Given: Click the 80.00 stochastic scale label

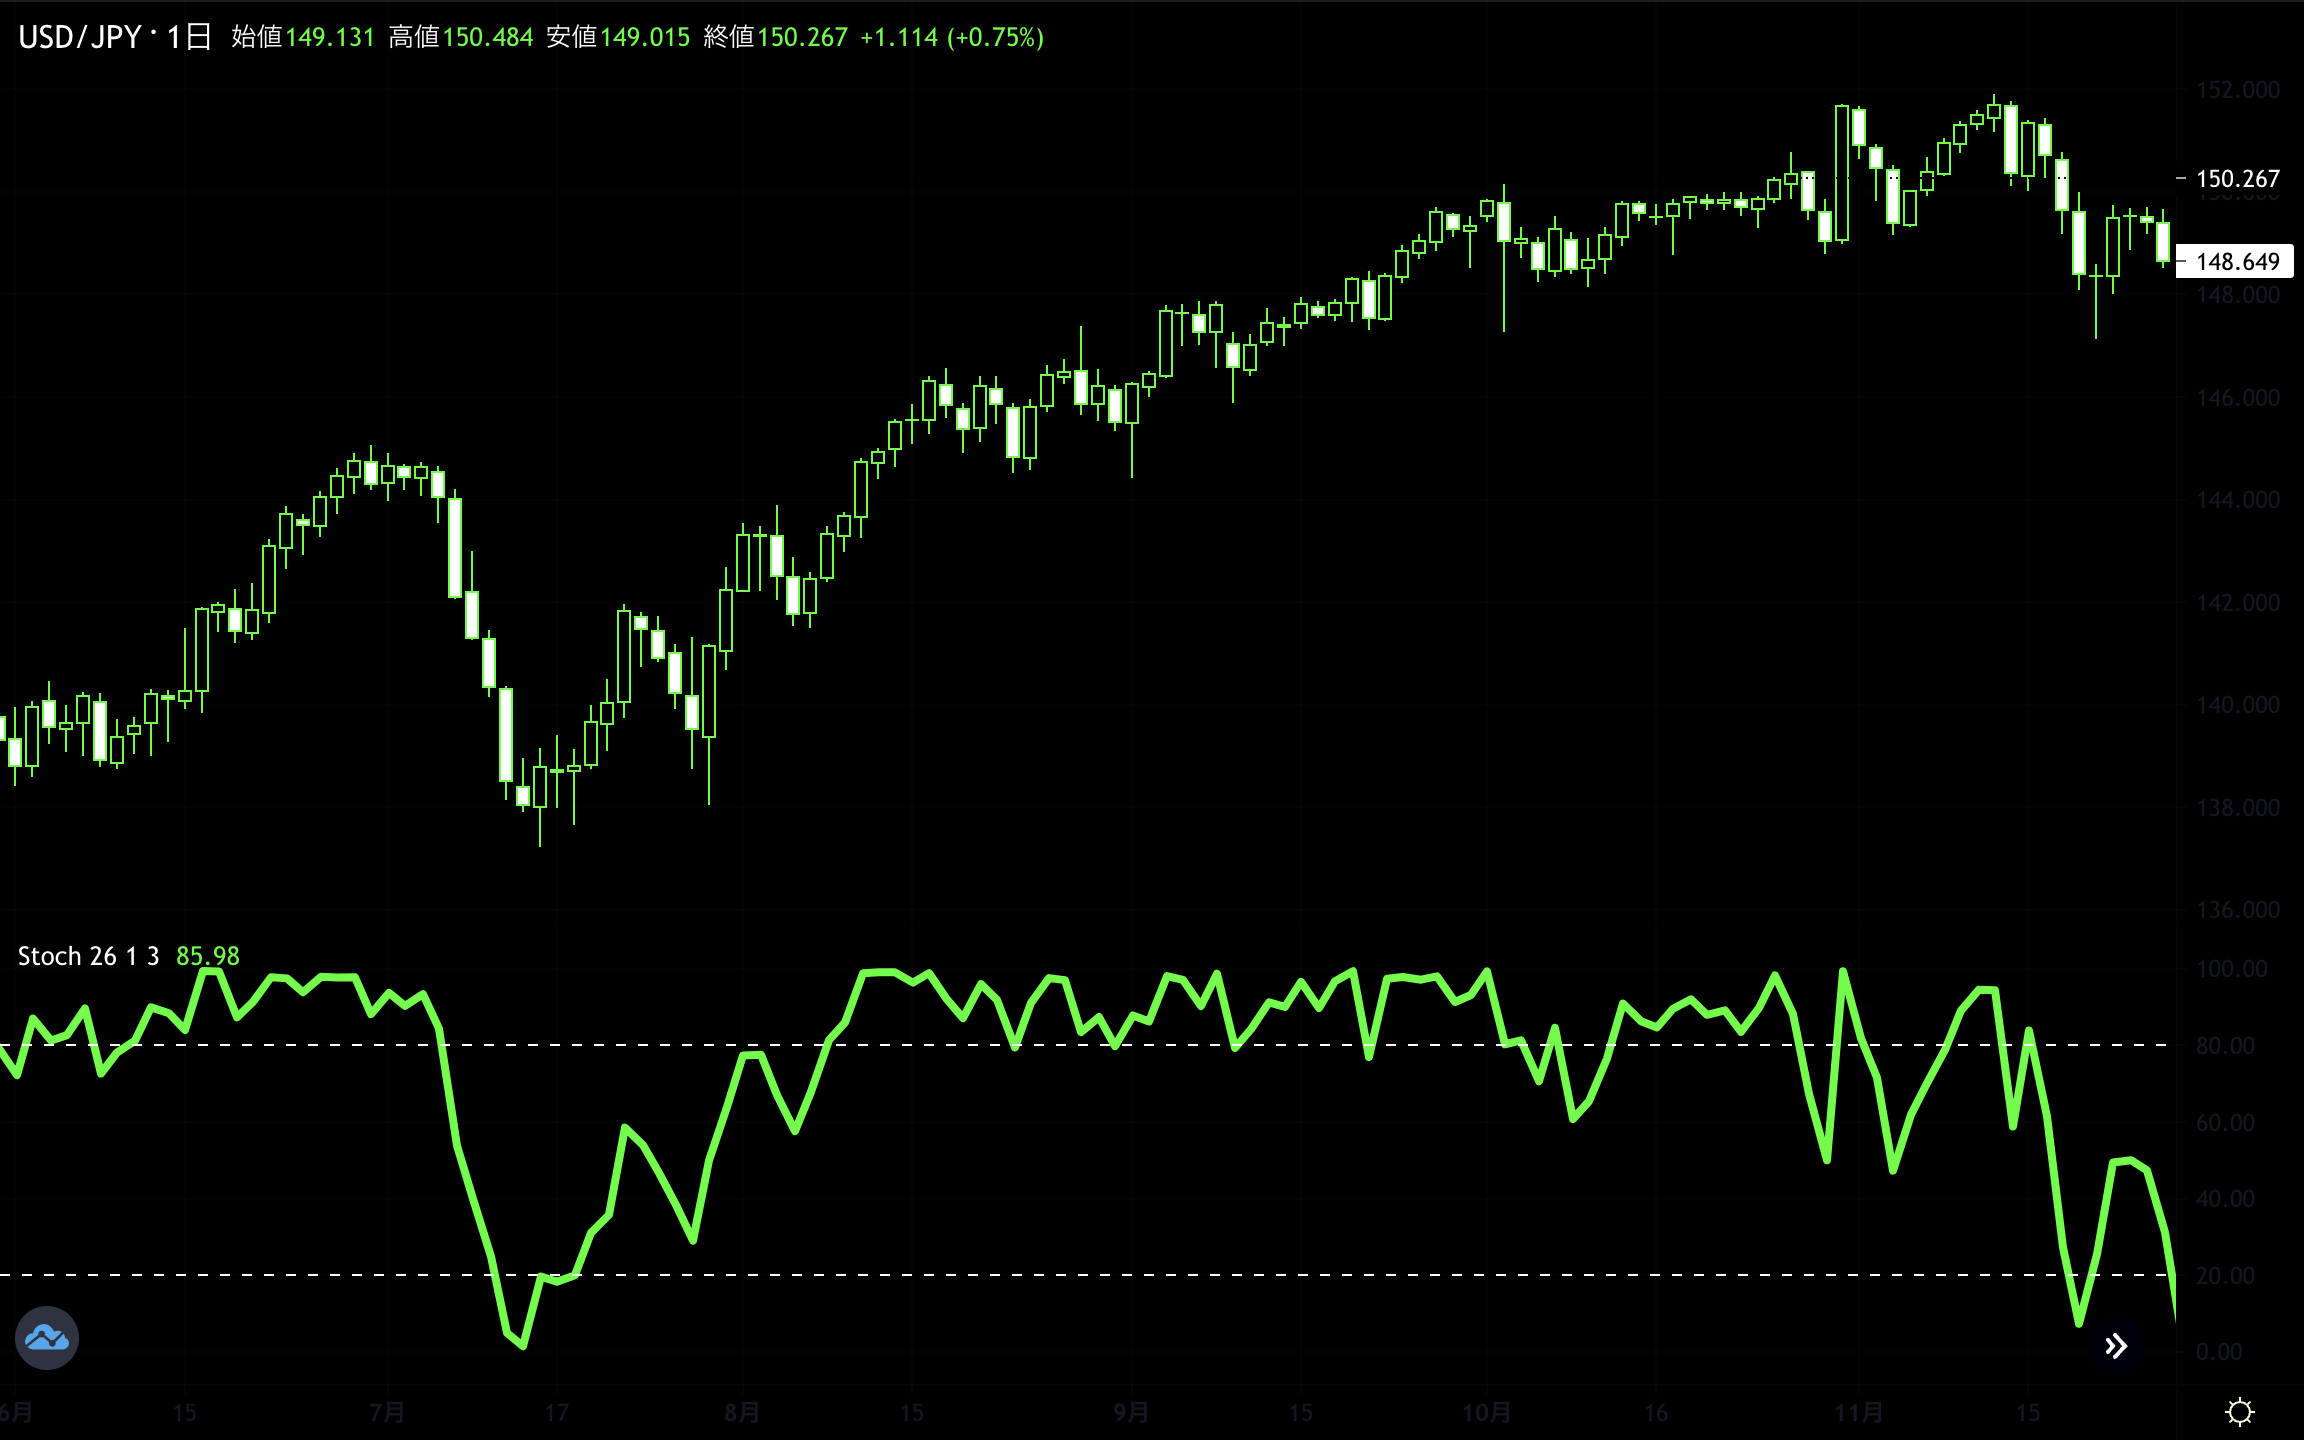Looking at the screenshot, I should [2224, 1046].
